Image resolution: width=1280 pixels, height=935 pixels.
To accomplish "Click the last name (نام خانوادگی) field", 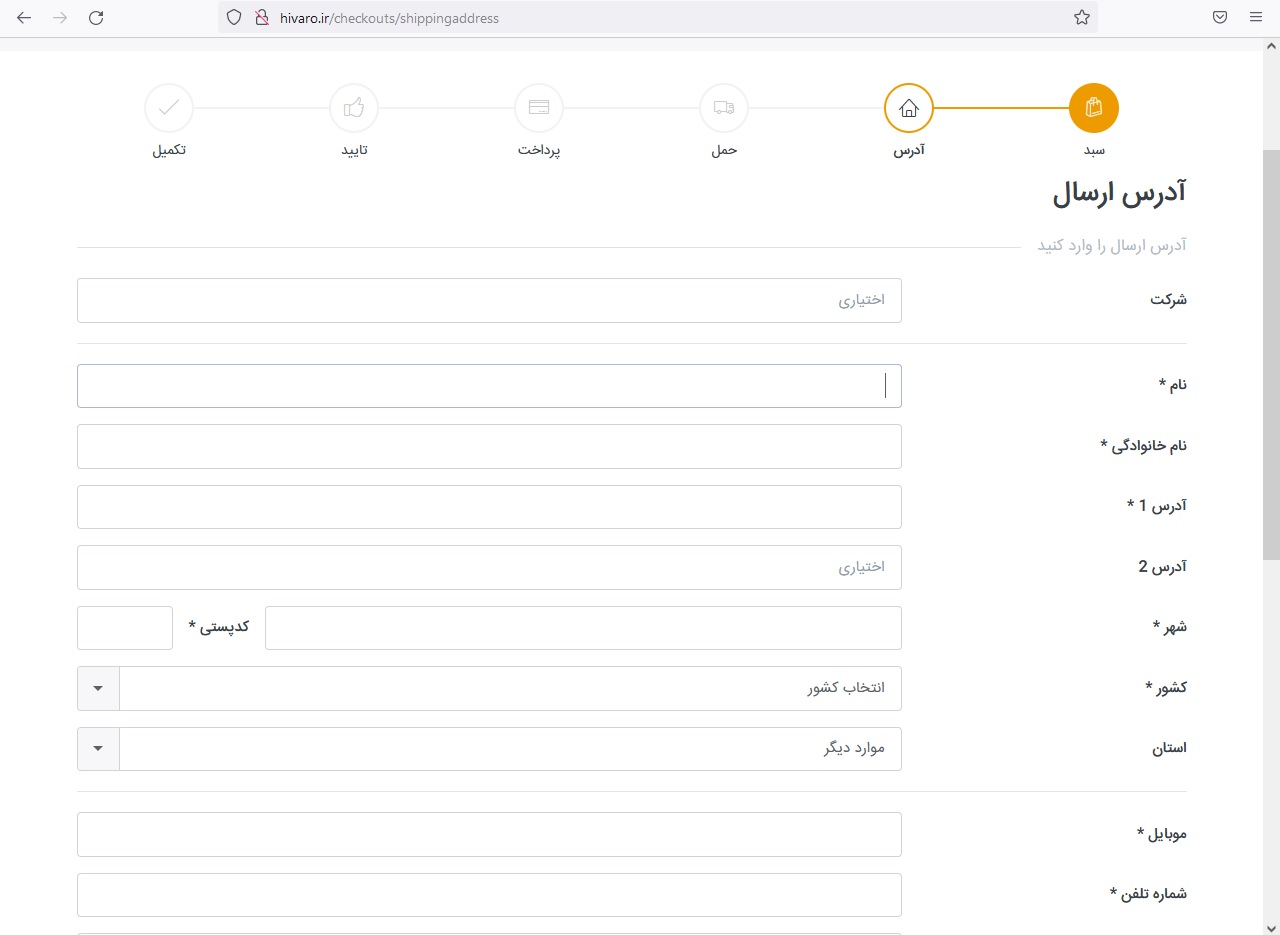I will [489, 446].
